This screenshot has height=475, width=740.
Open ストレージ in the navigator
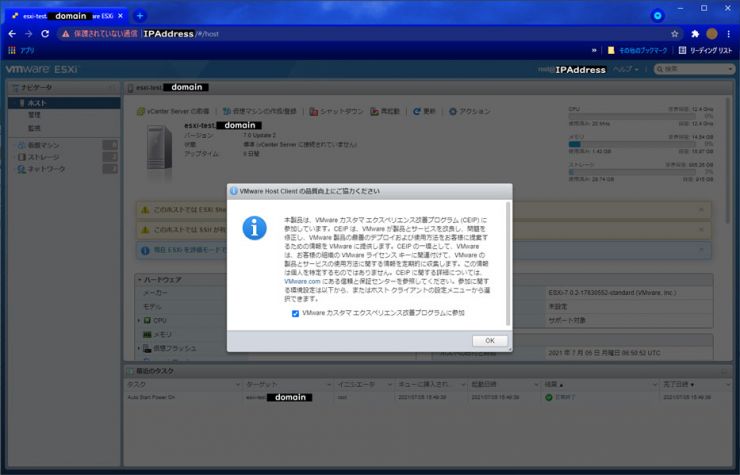point(43,157)
